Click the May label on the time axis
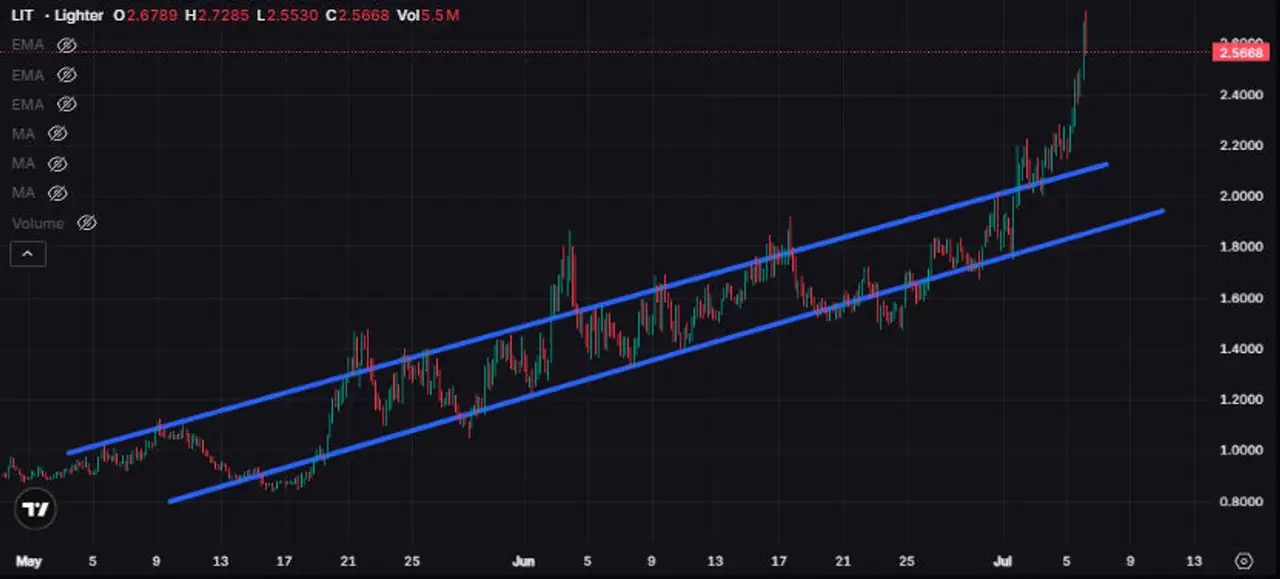Screen dimensions: 1280x579 [x=28, y=561]
